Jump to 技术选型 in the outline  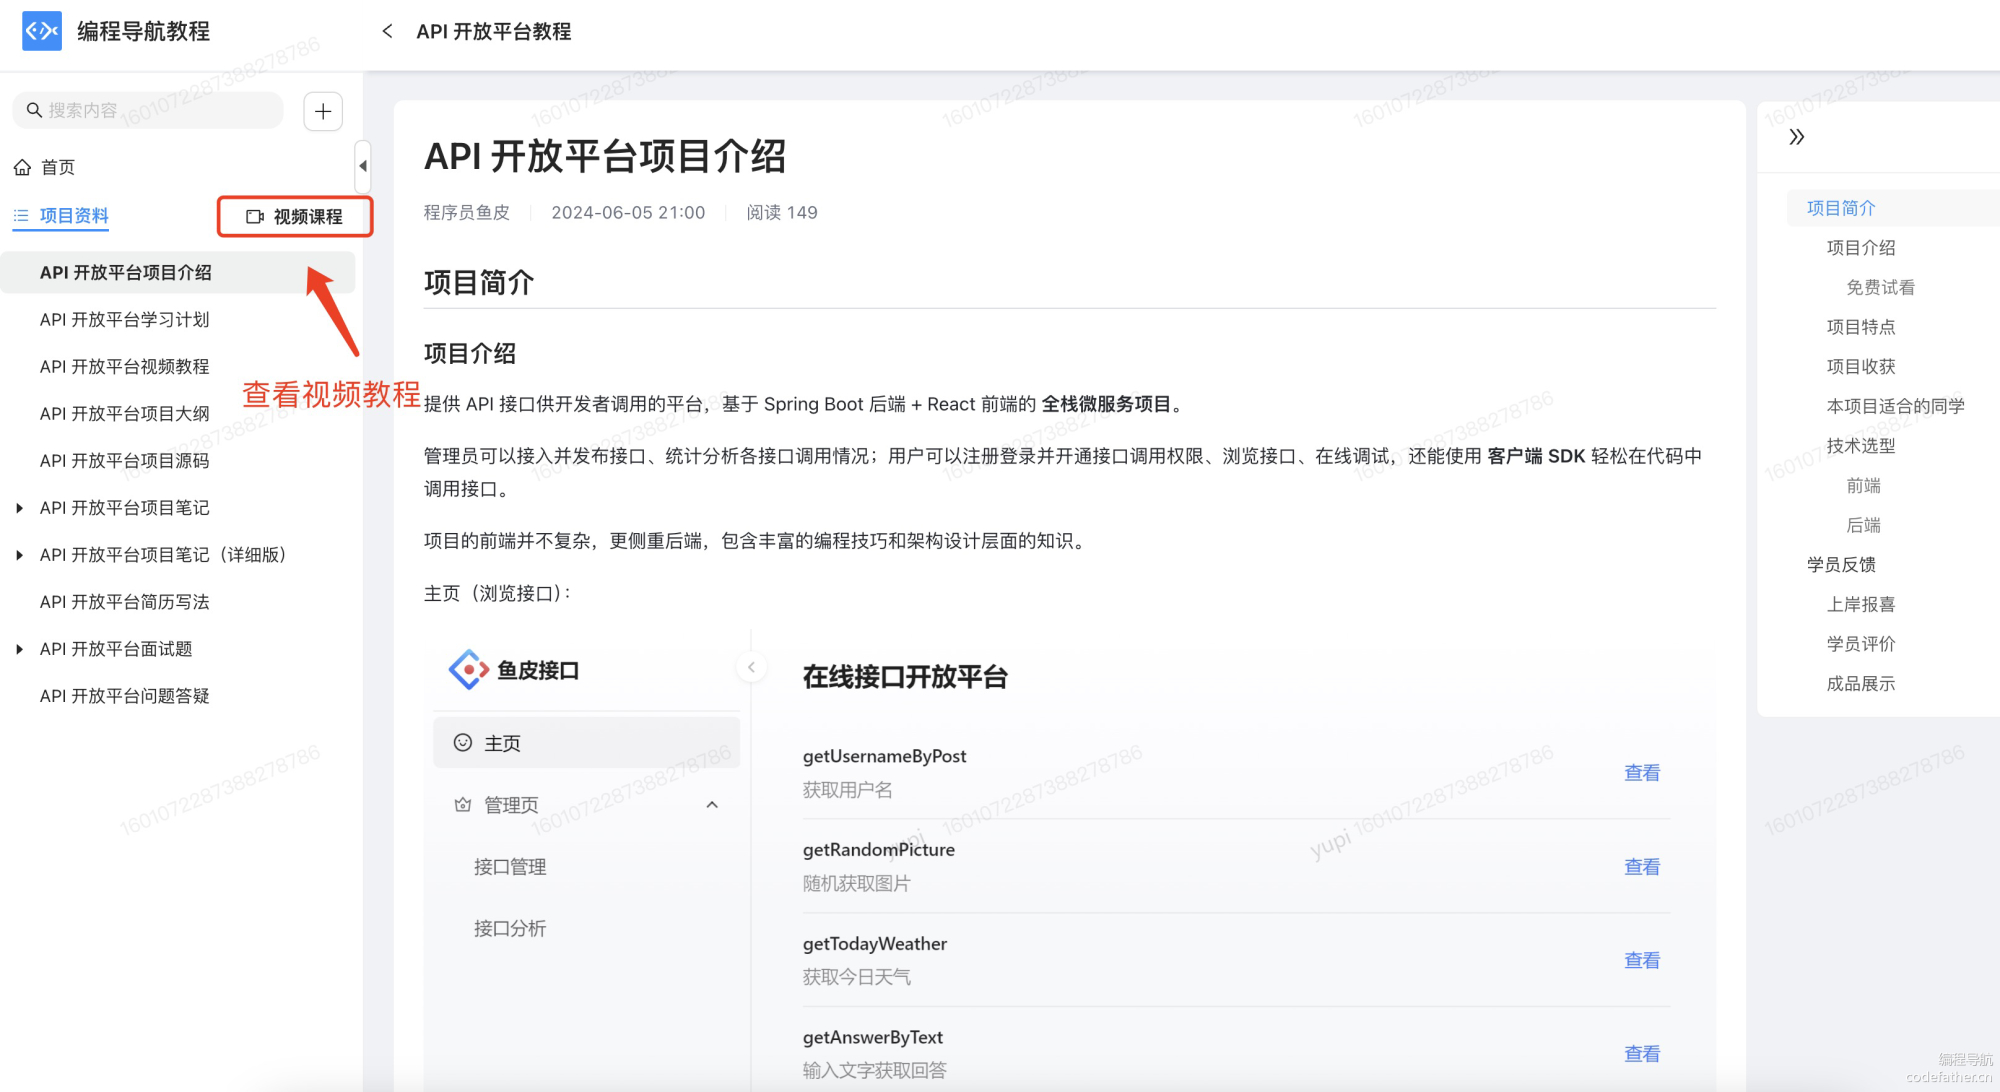pos(1861,446)
